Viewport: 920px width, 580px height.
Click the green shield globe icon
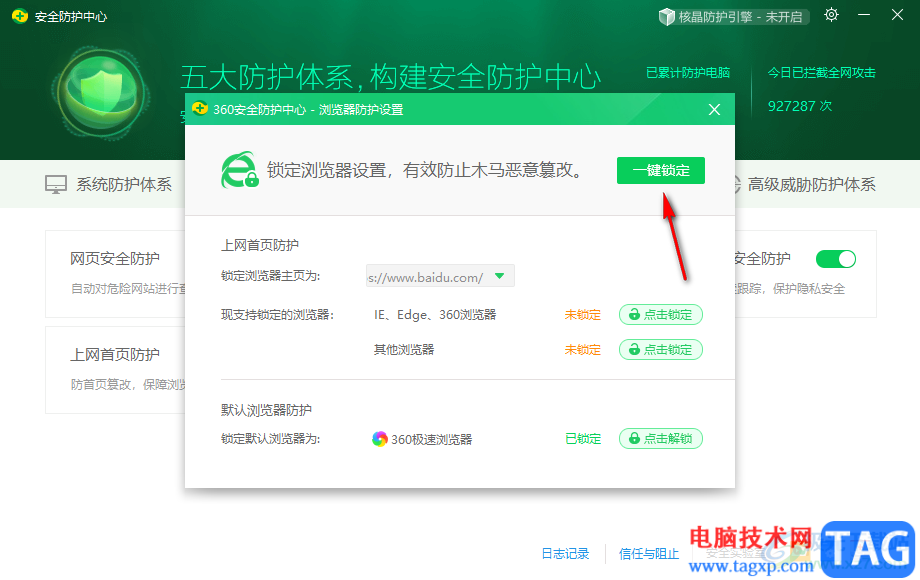click(101, 93)
